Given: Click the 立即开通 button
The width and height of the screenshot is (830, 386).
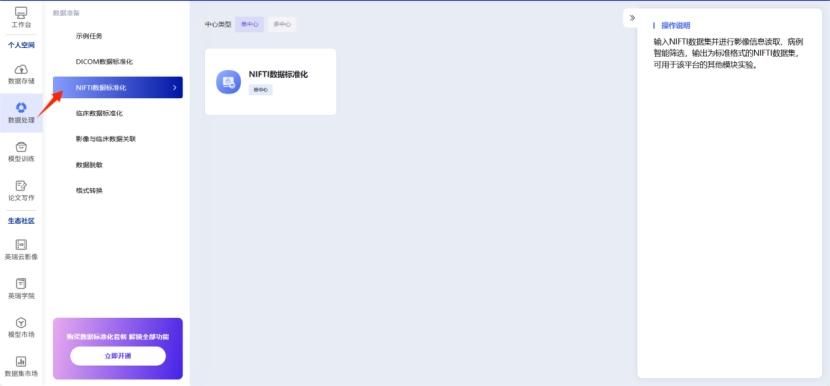Looking at the screenshot, I should [118, 356].
